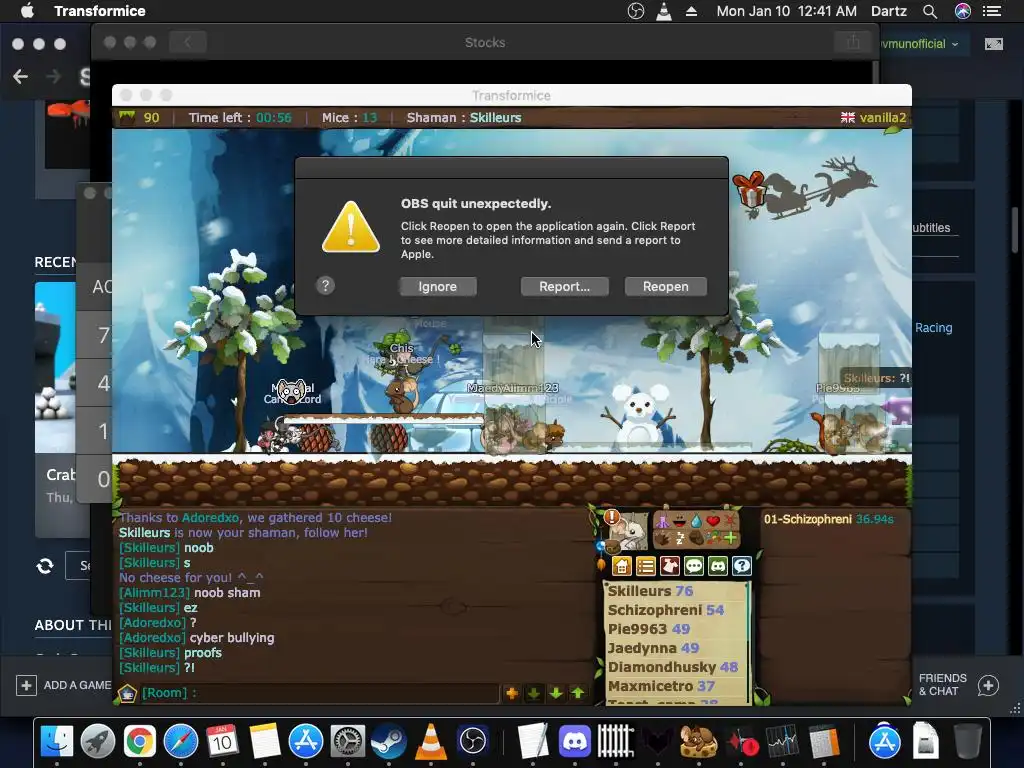Open the blue question mark help icon
1024x768 pixels.
click(742, 566)
